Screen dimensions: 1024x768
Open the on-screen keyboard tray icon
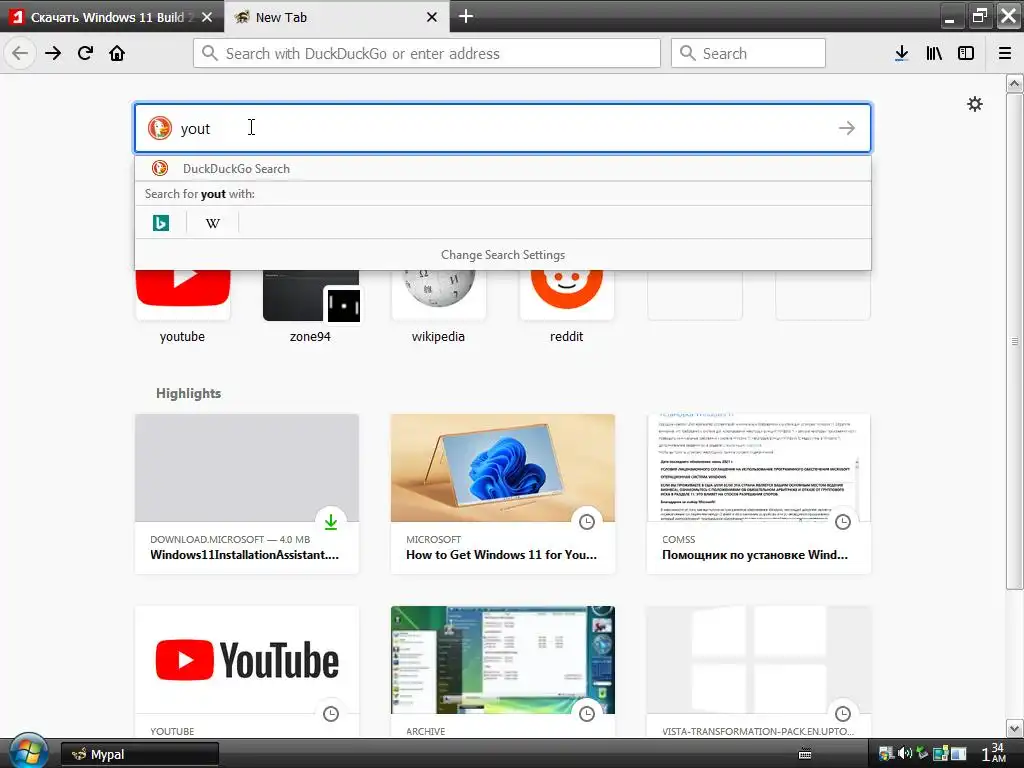tap(805, 754)
